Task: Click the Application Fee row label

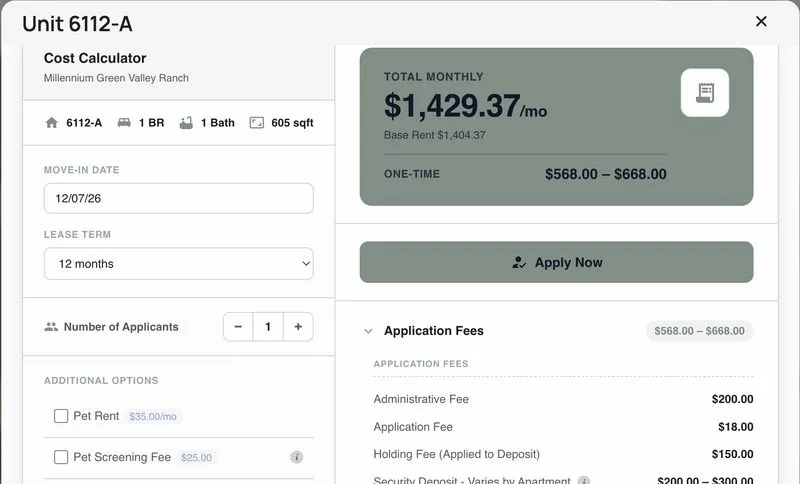Action: coord(413,427)
